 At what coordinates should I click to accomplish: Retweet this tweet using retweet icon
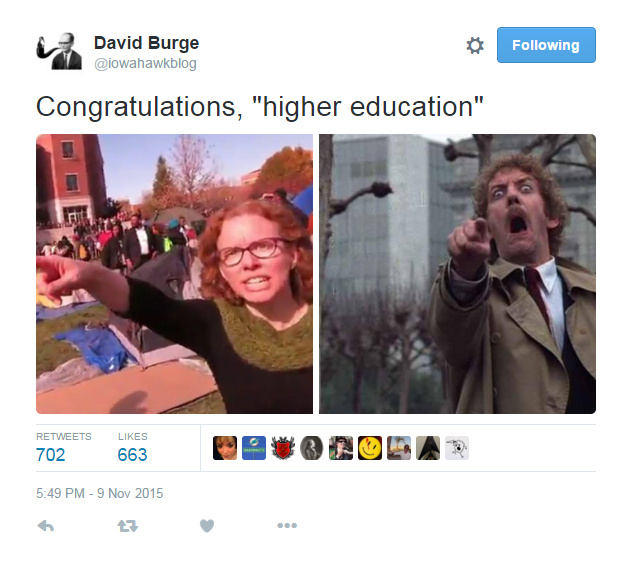(x=127, y=526)
